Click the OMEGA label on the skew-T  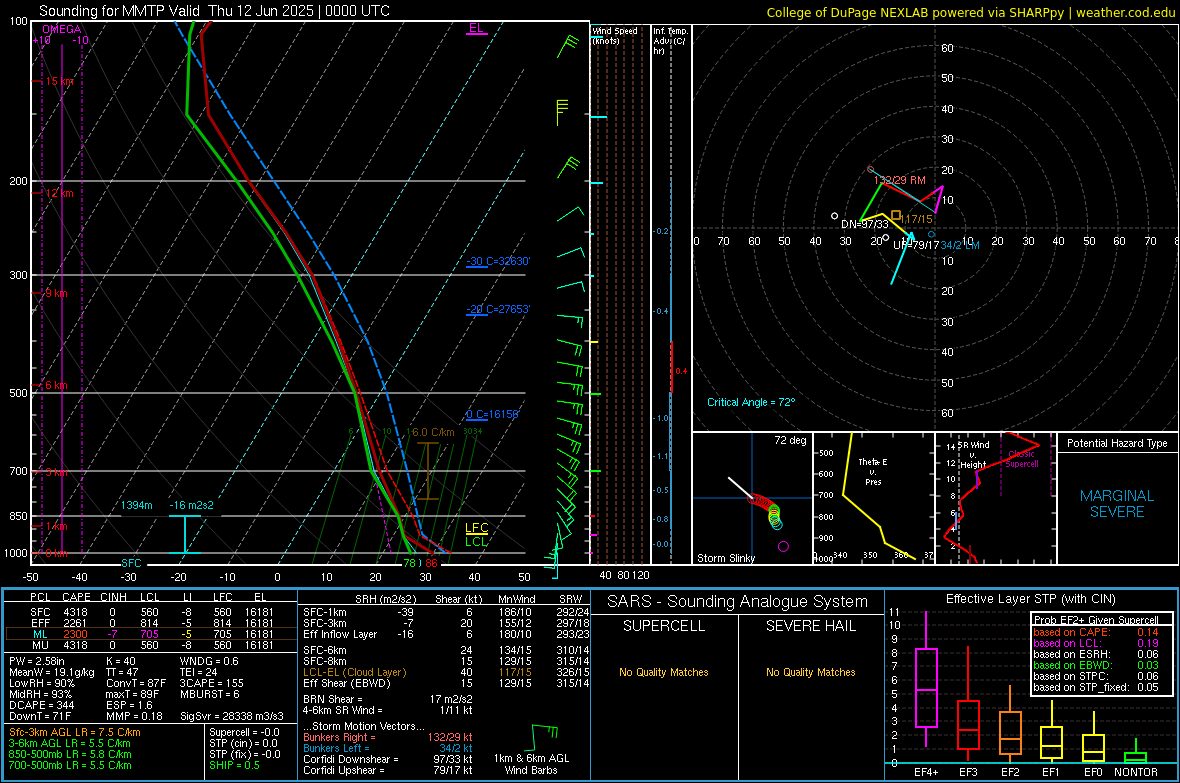[x=62, y=29]
